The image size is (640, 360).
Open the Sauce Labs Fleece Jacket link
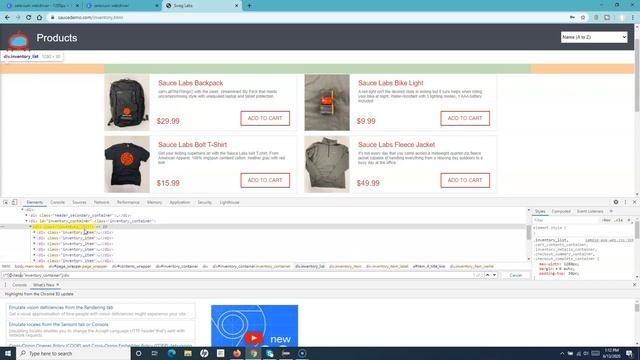click(x=396, y=145)
